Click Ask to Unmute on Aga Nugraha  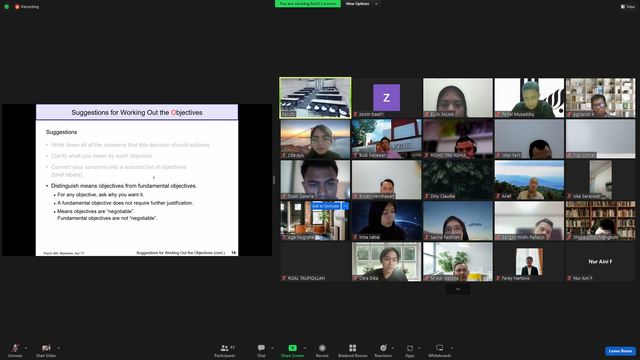[x=326, y=206]
